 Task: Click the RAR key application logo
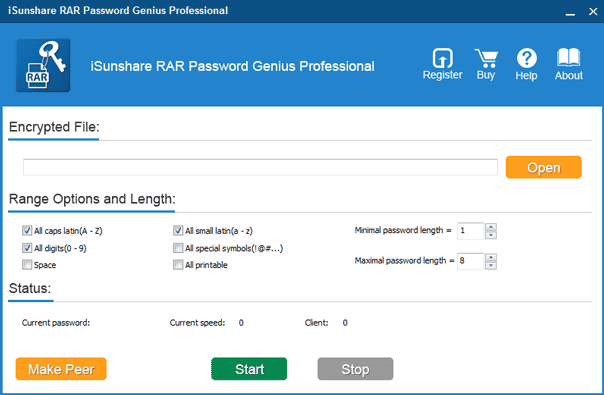43,65
